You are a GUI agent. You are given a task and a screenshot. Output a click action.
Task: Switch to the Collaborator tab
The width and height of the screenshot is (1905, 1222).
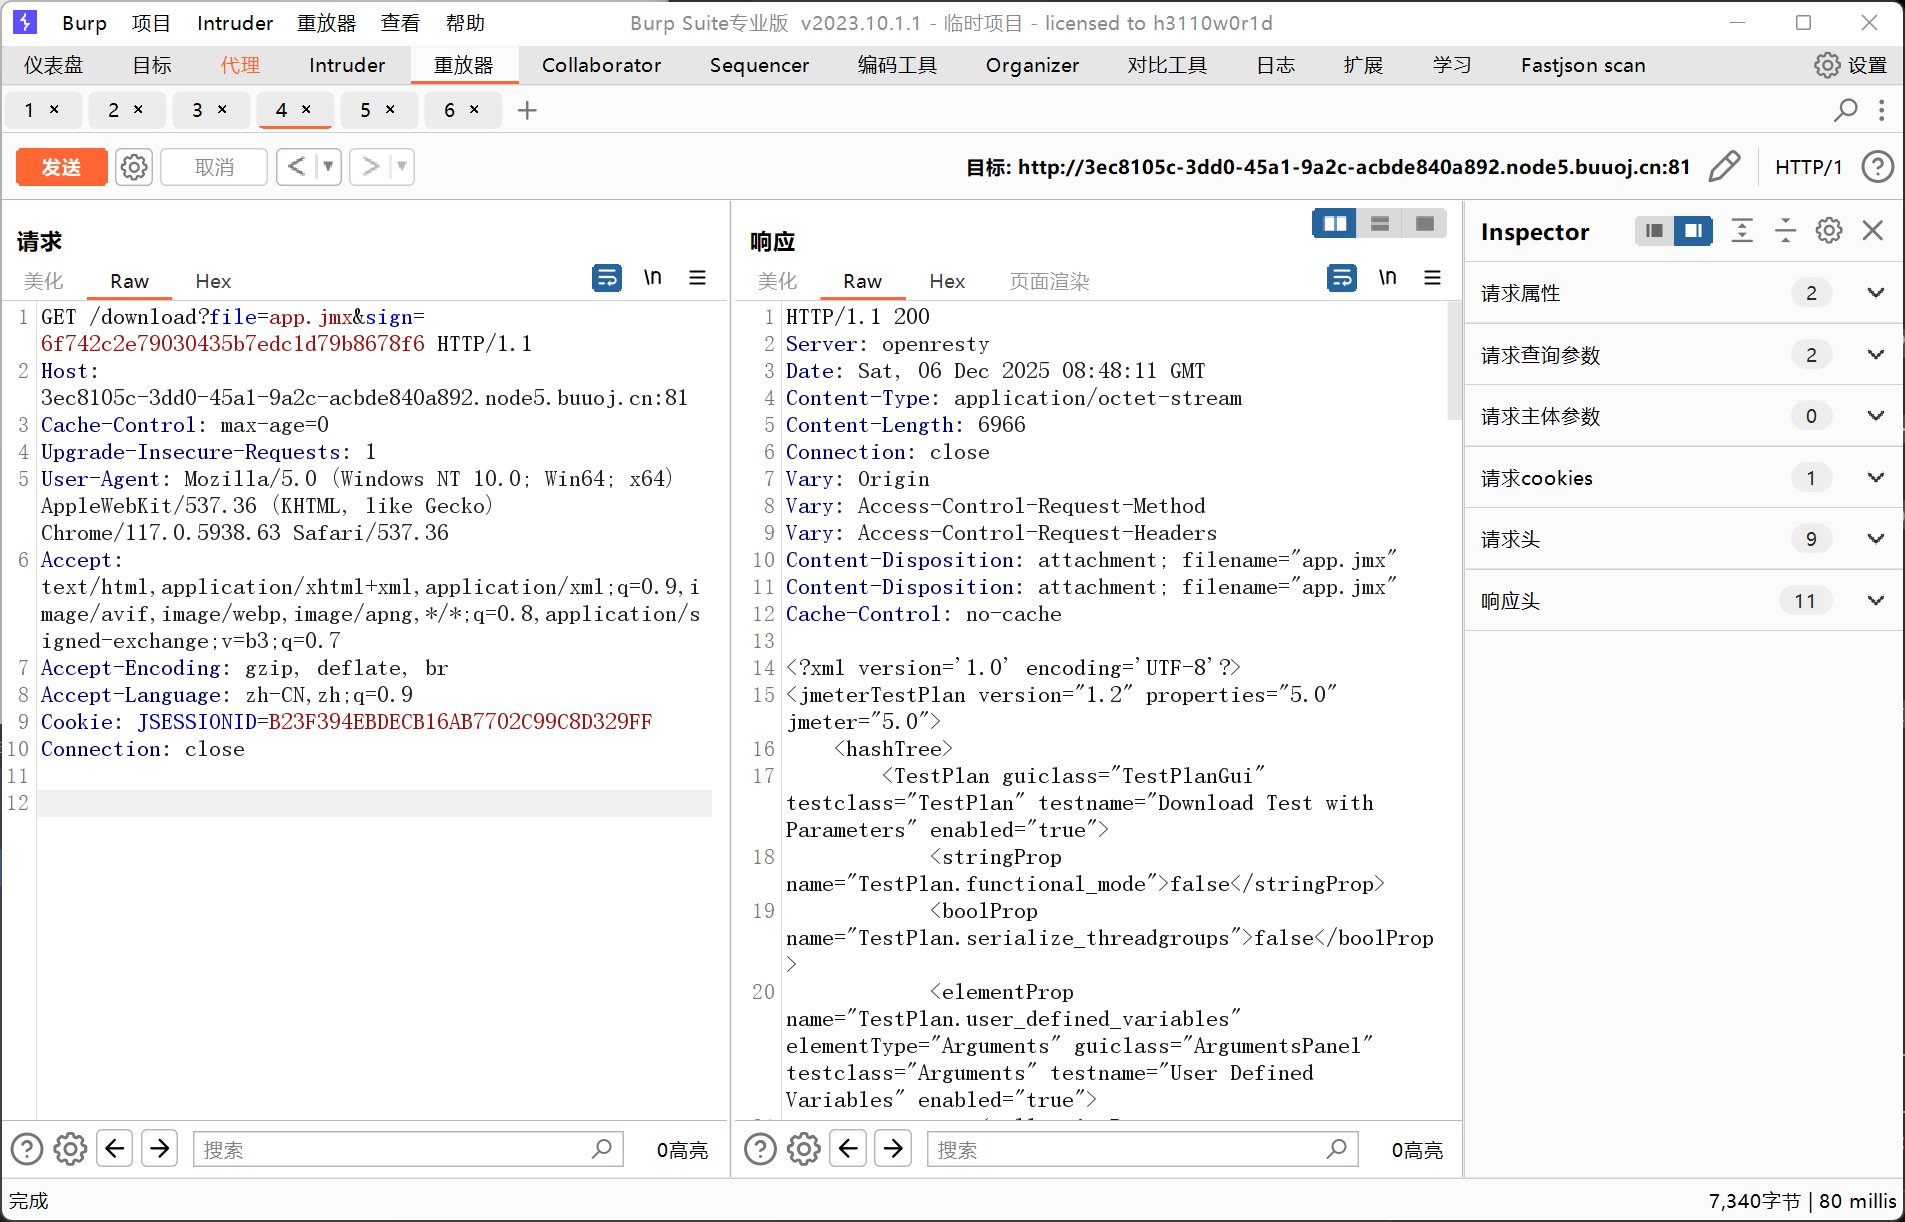pyautogui.click(x=601, y=65)
